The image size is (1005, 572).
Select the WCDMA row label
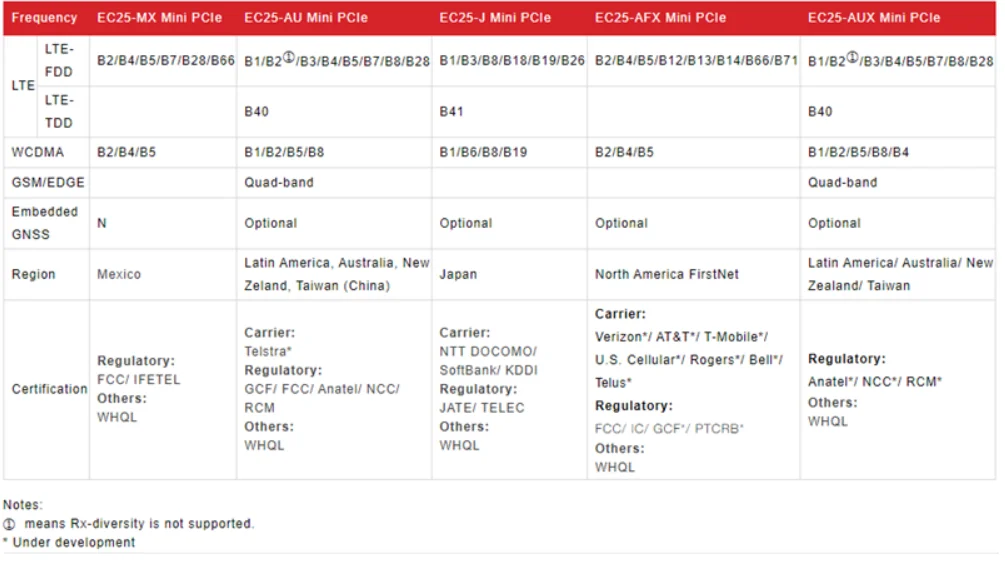point(39,153)
